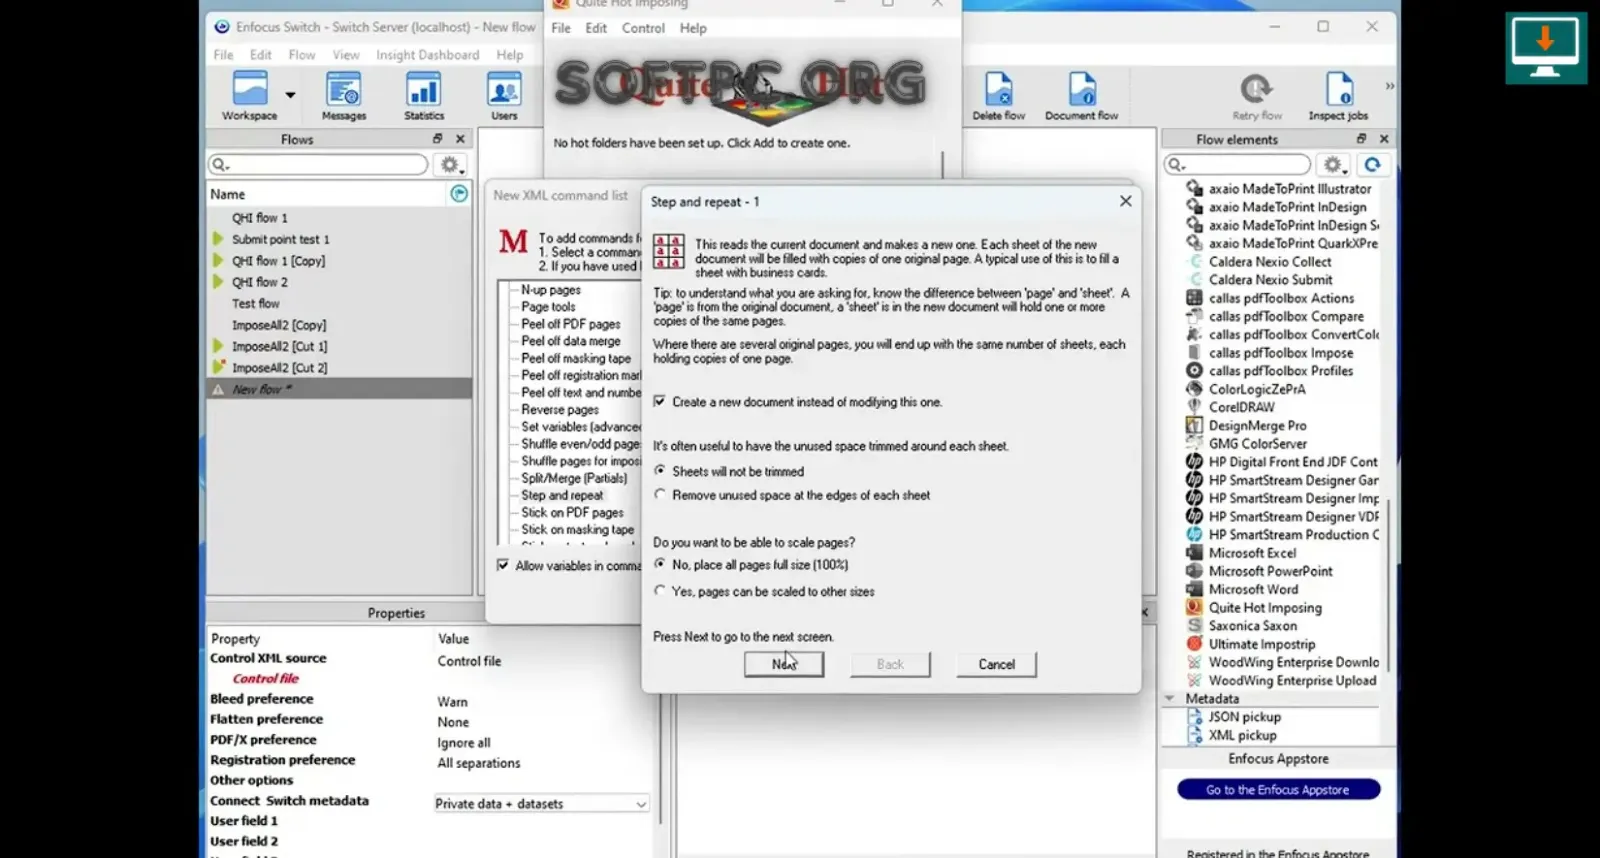Open the Flow menu in Switch
Image resolution: width=1600 pixels, height=858 pixels.
coord(302,55)
